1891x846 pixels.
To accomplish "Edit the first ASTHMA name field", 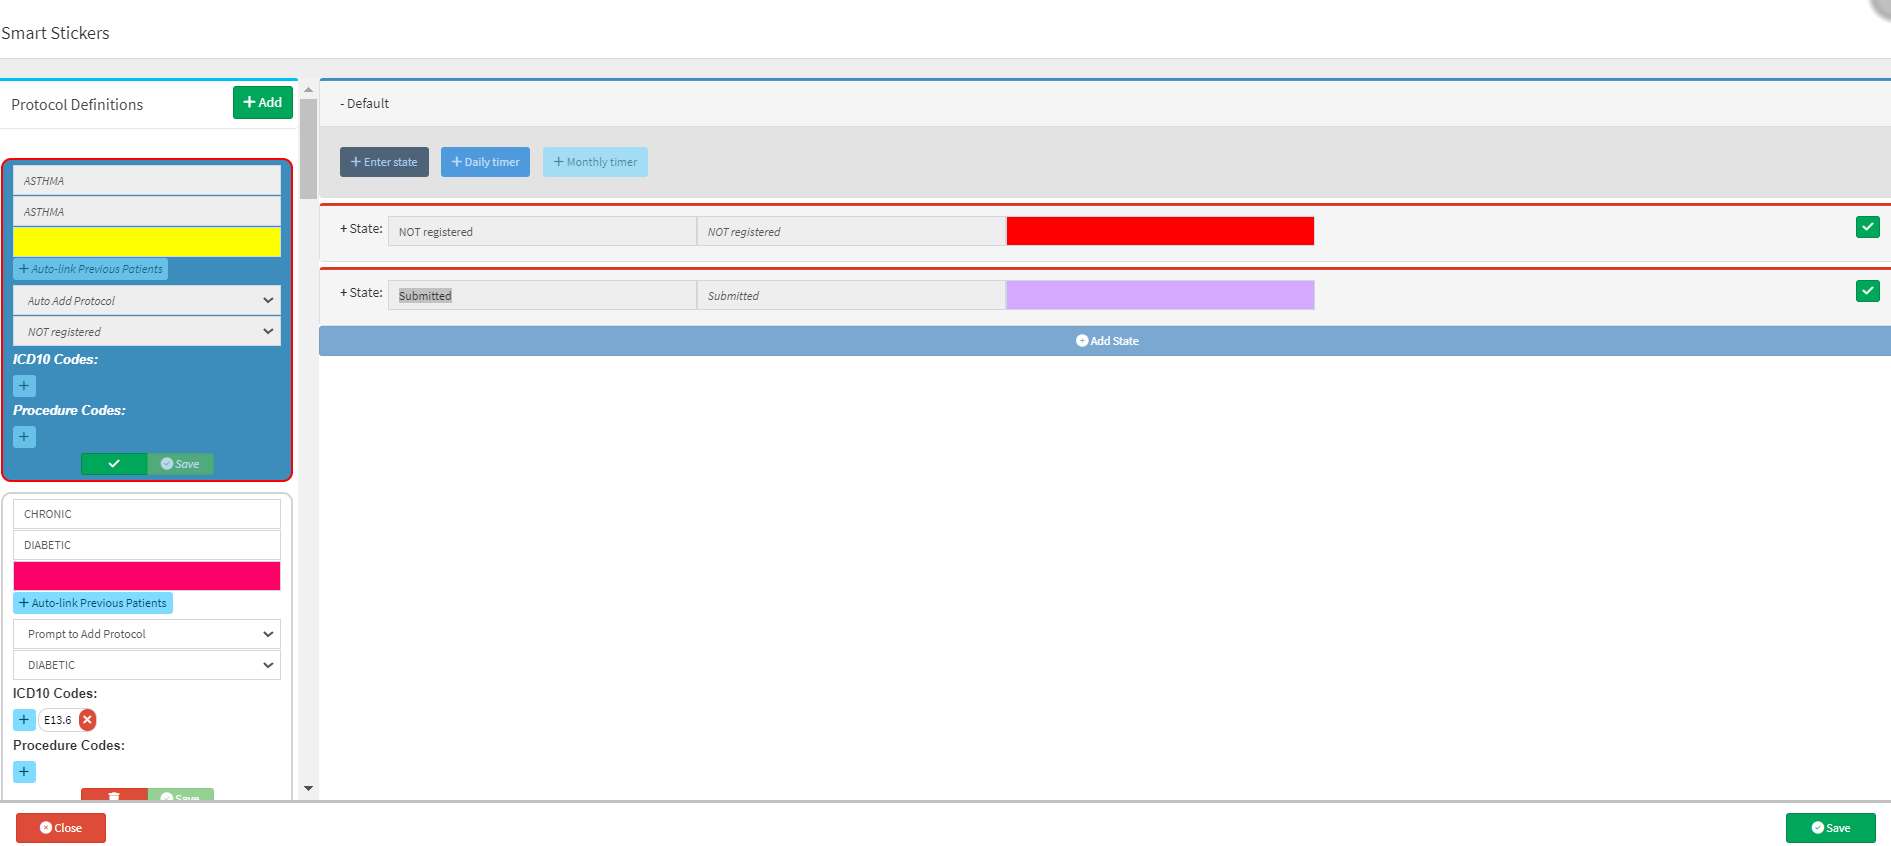I will pos(147,181).
